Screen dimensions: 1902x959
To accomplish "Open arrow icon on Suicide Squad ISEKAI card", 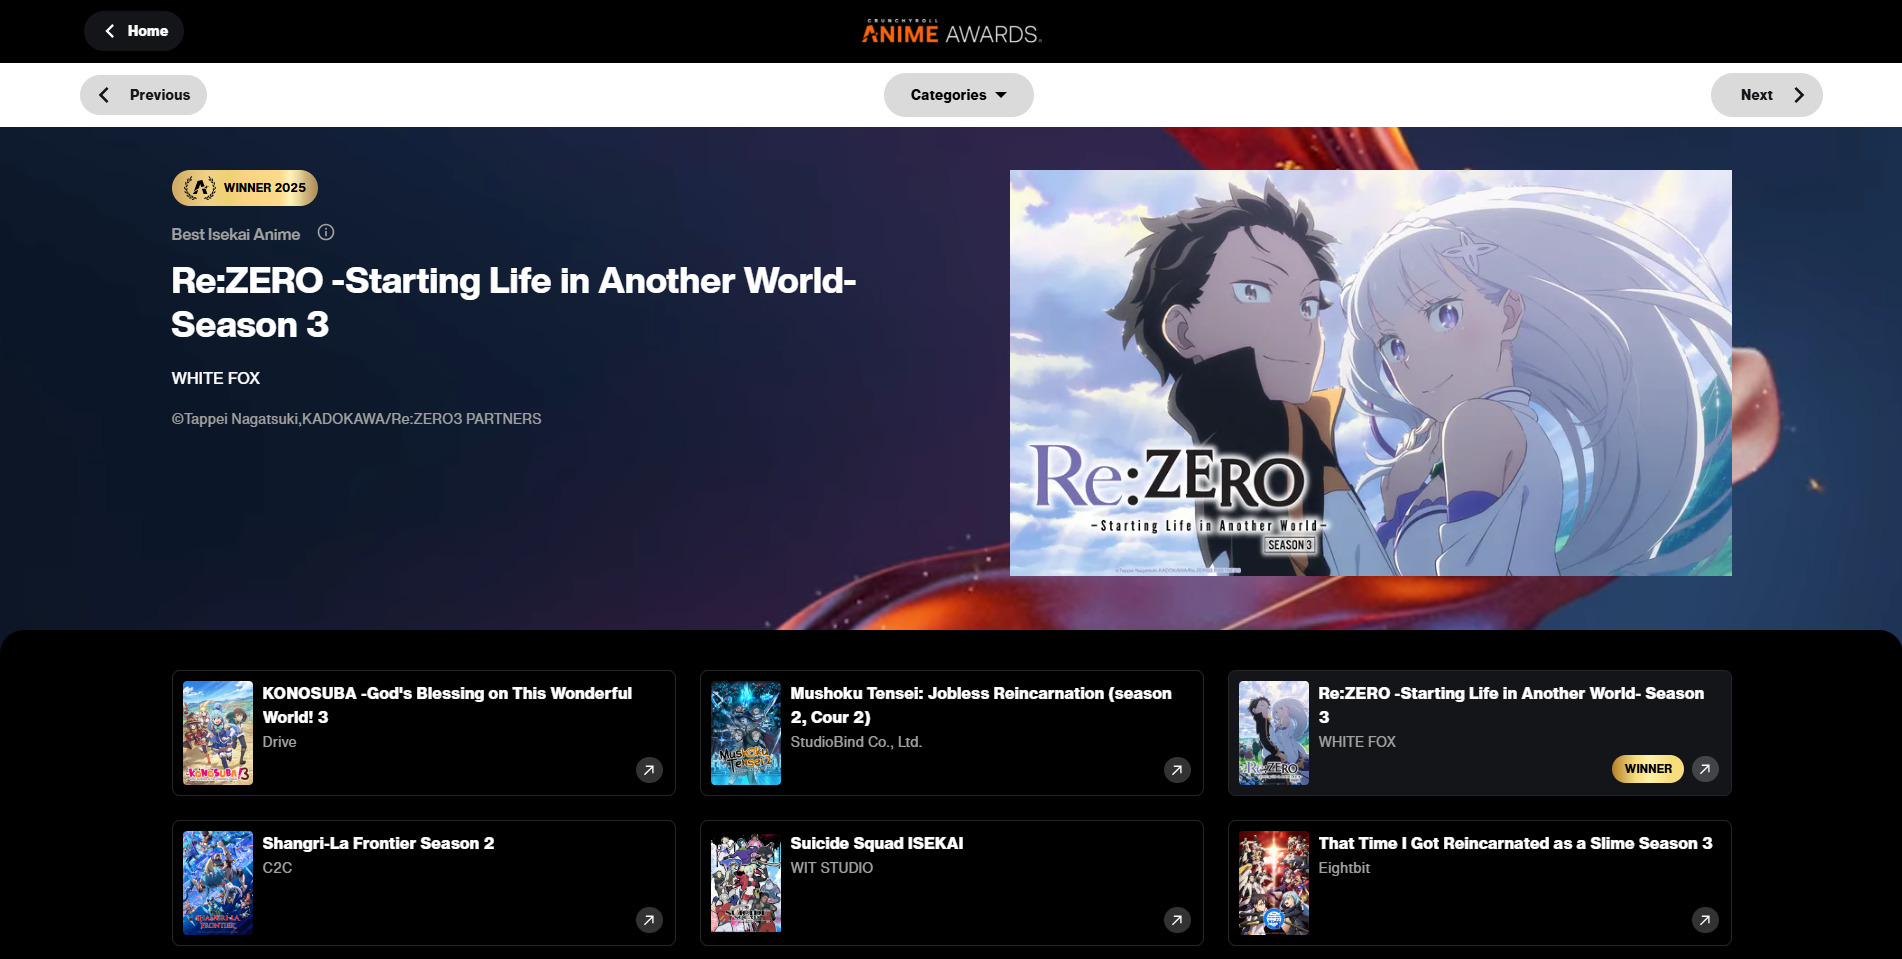I will (x=1177, y=920).
